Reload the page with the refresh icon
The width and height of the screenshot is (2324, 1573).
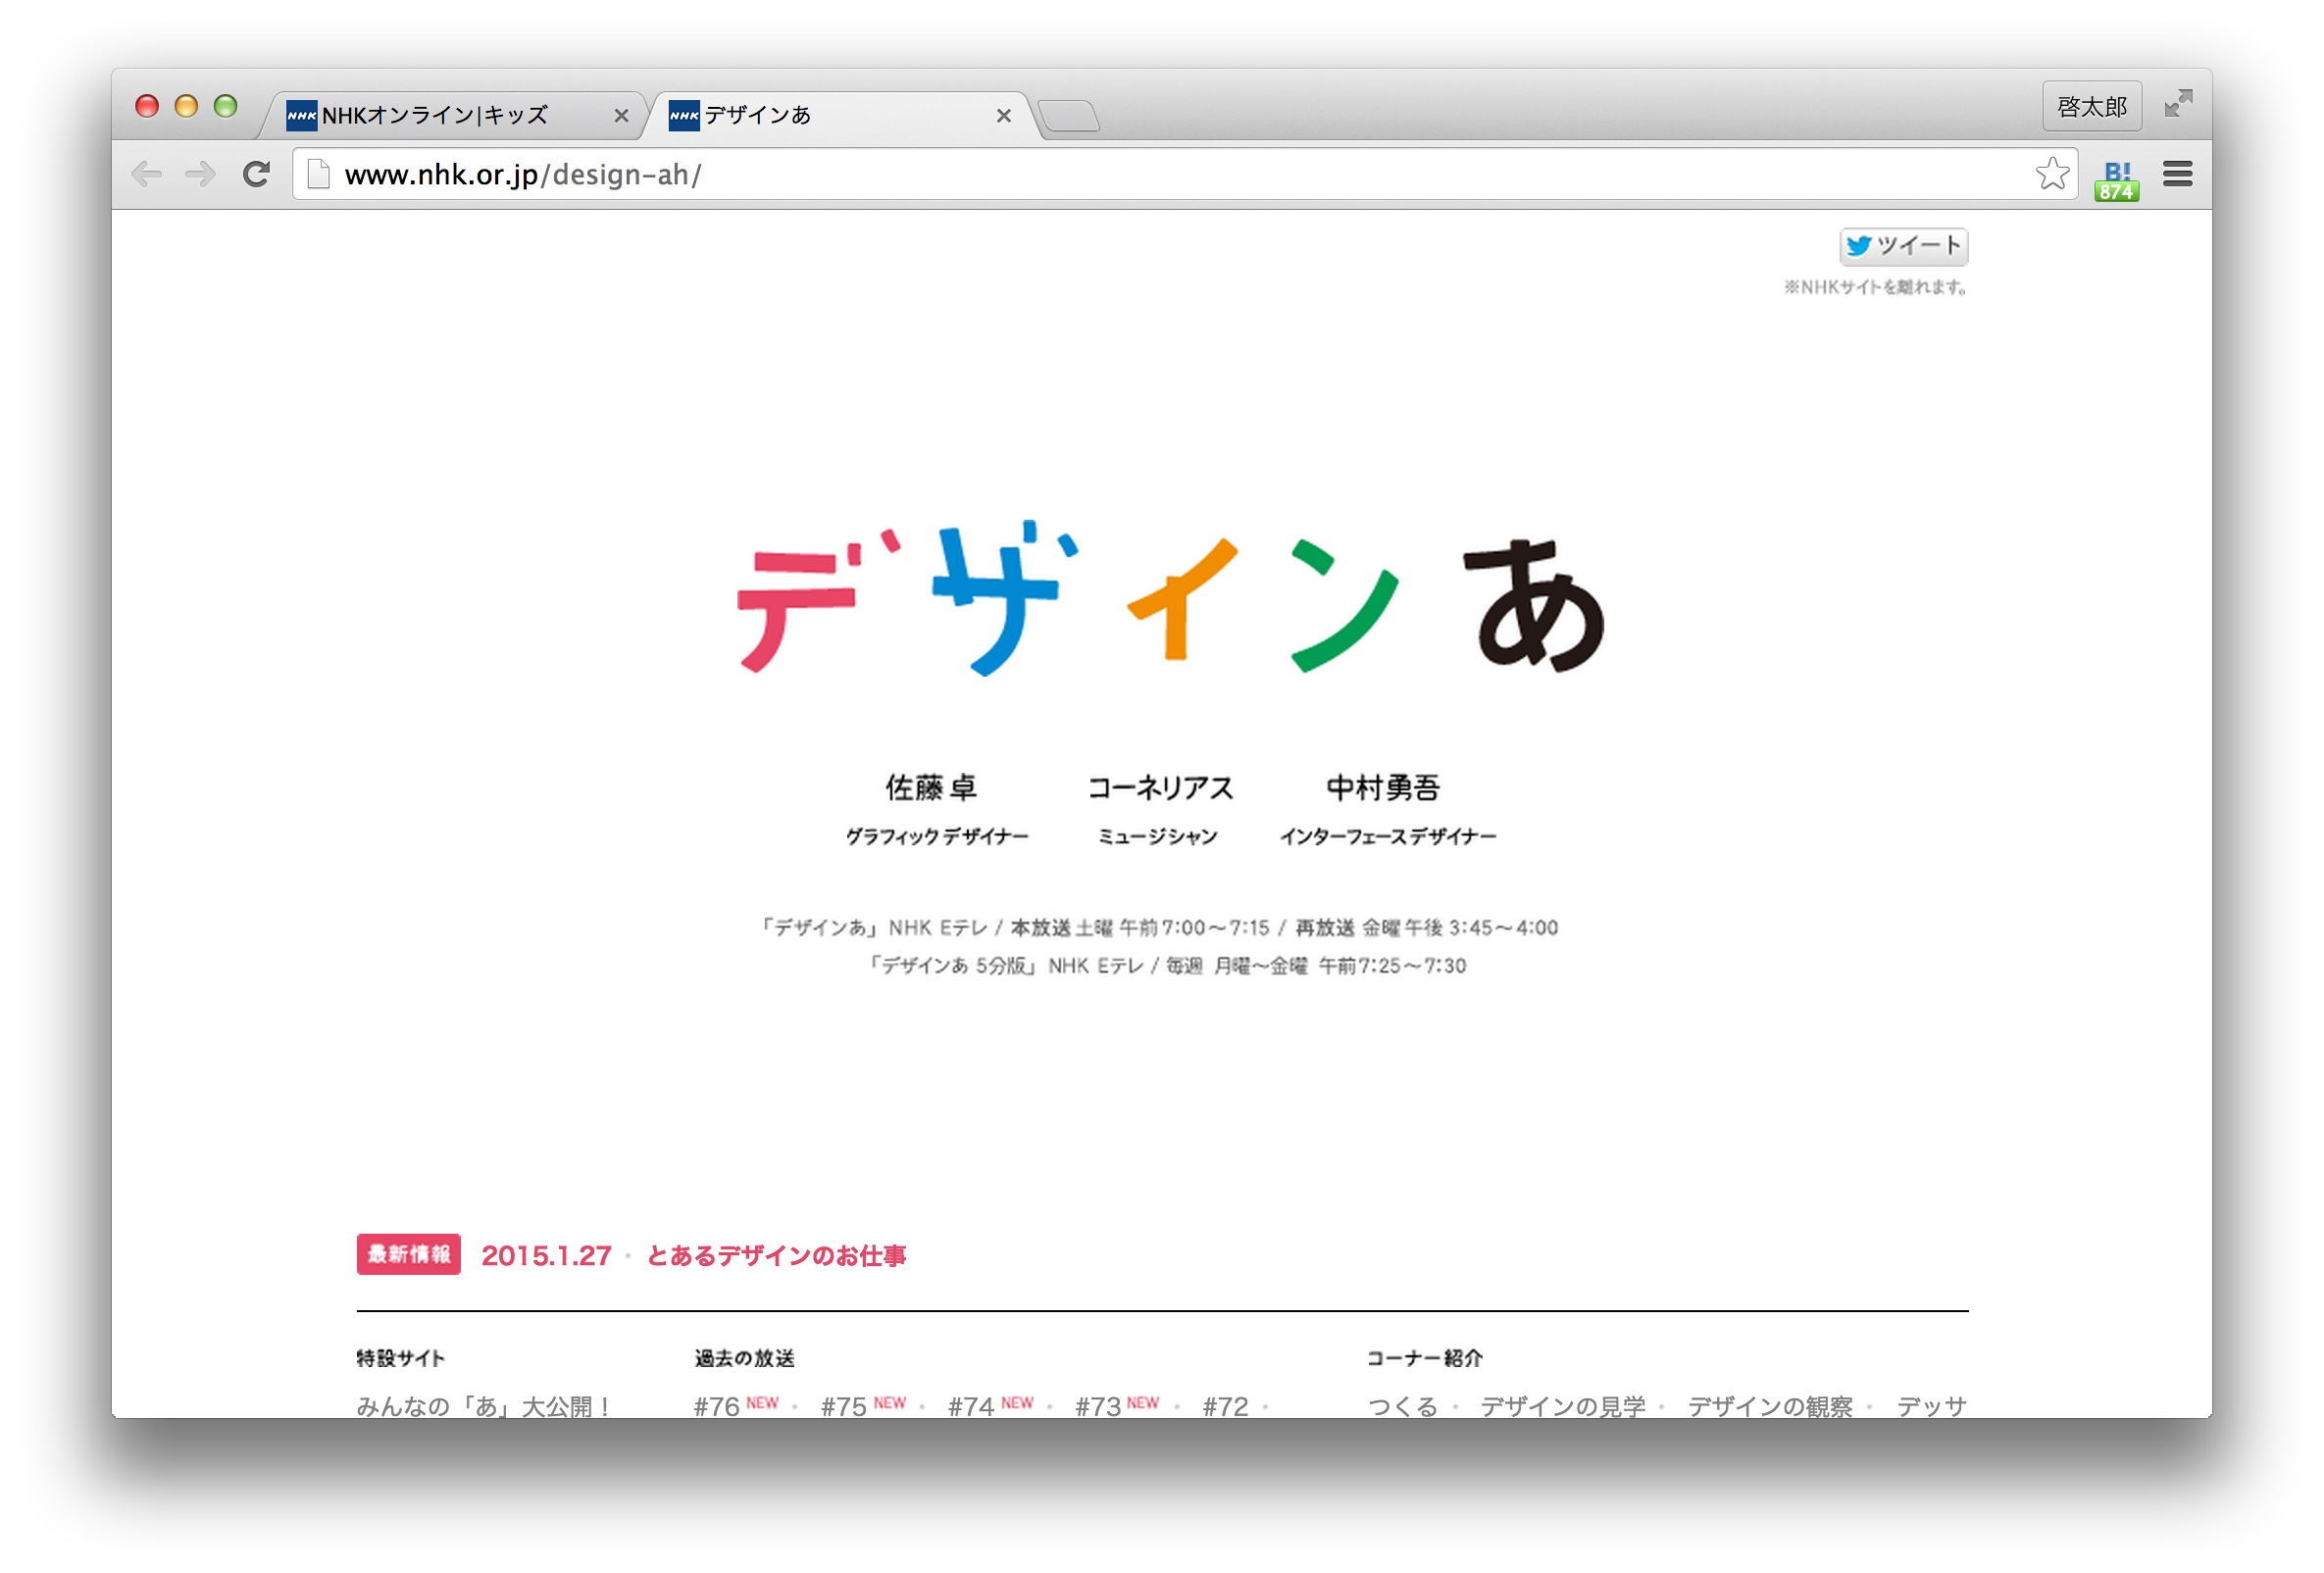click(x=256, y=174)
